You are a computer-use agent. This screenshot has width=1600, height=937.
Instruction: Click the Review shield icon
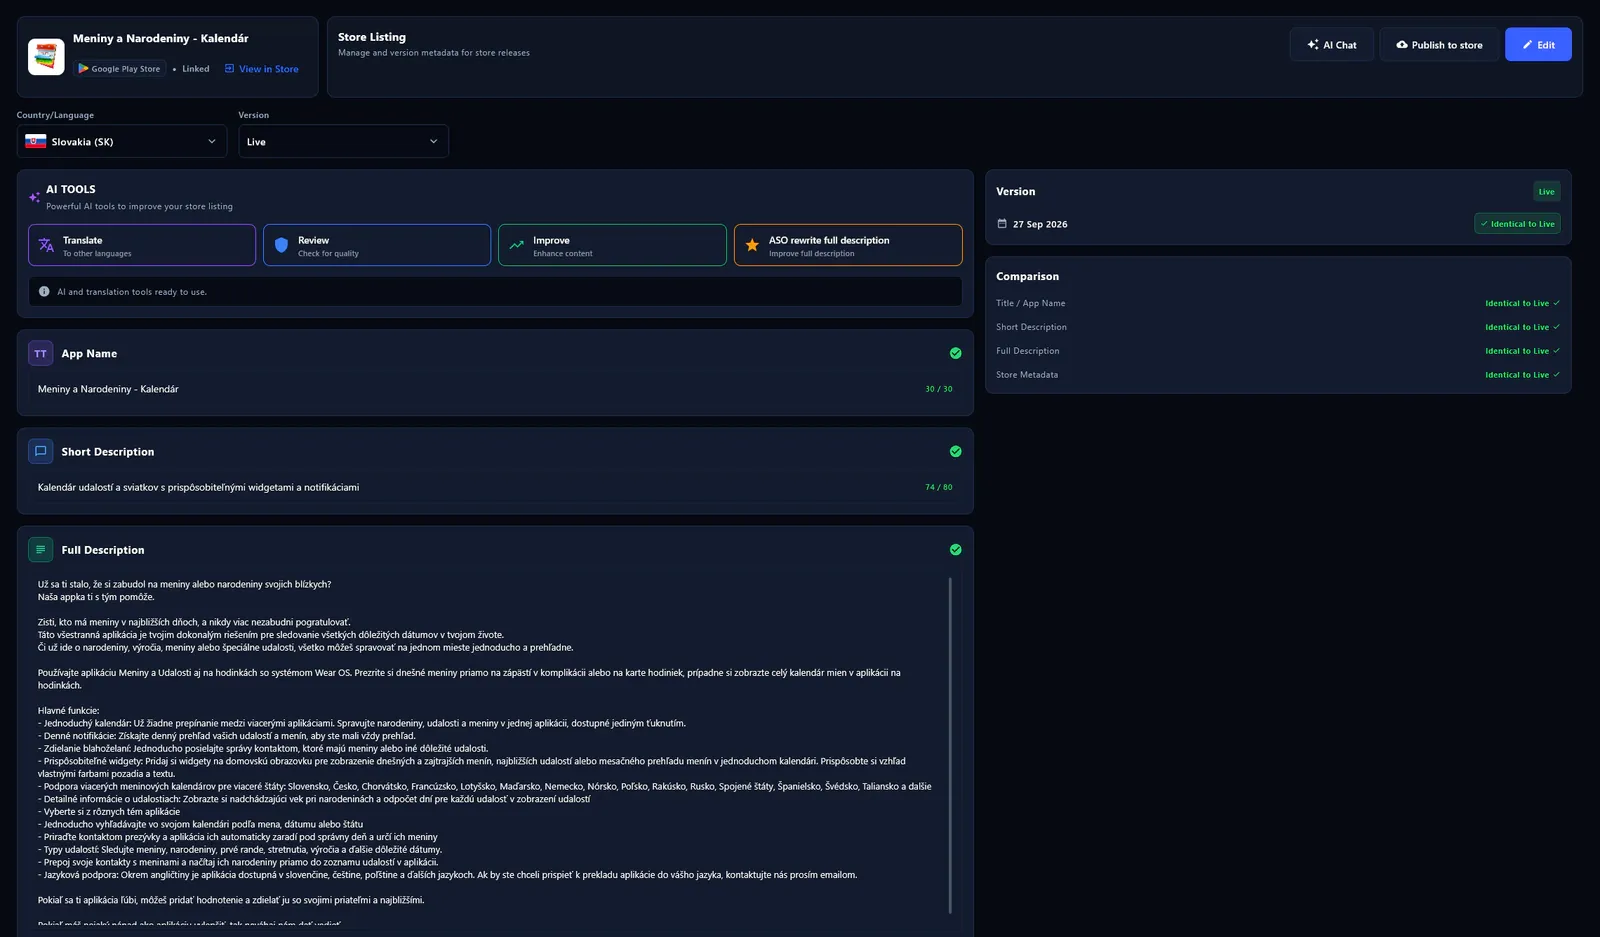tap(281, 245)
